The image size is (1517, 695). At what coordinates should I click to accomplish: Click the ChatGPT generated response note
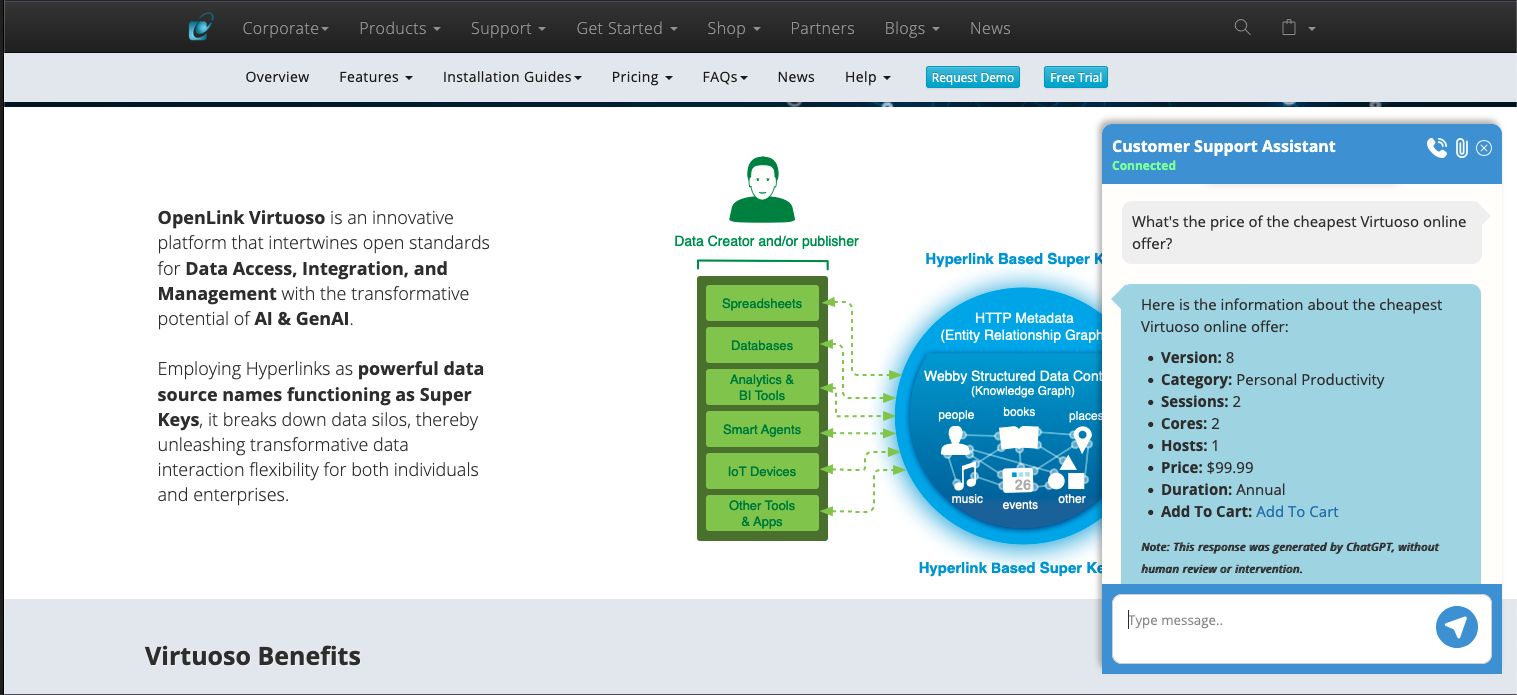(1290, 558)
